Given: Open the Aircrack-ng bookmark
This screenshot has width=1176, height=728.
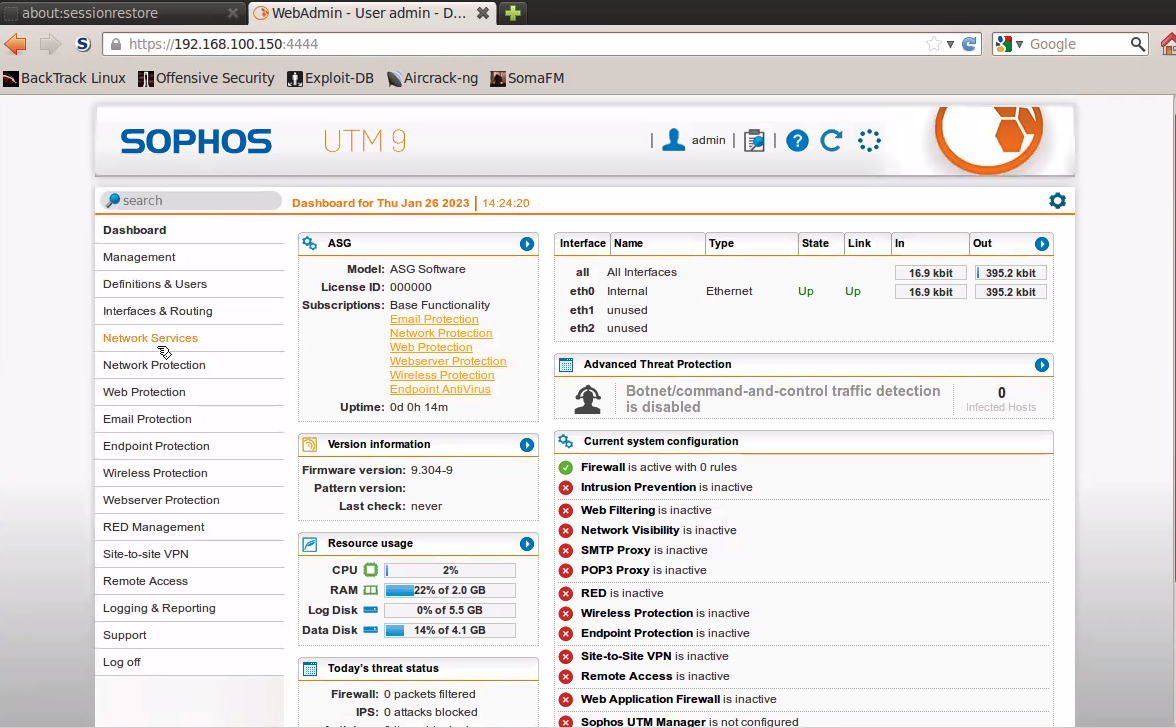Looking at the screenshot, I should [x=433, y=78].
